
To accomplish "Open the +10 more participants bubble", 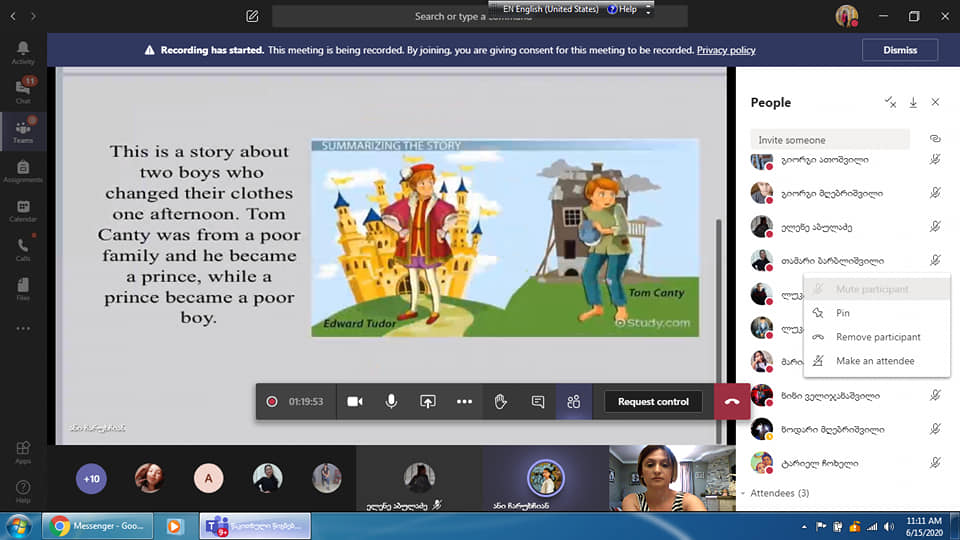I will (x=91, y=479).
